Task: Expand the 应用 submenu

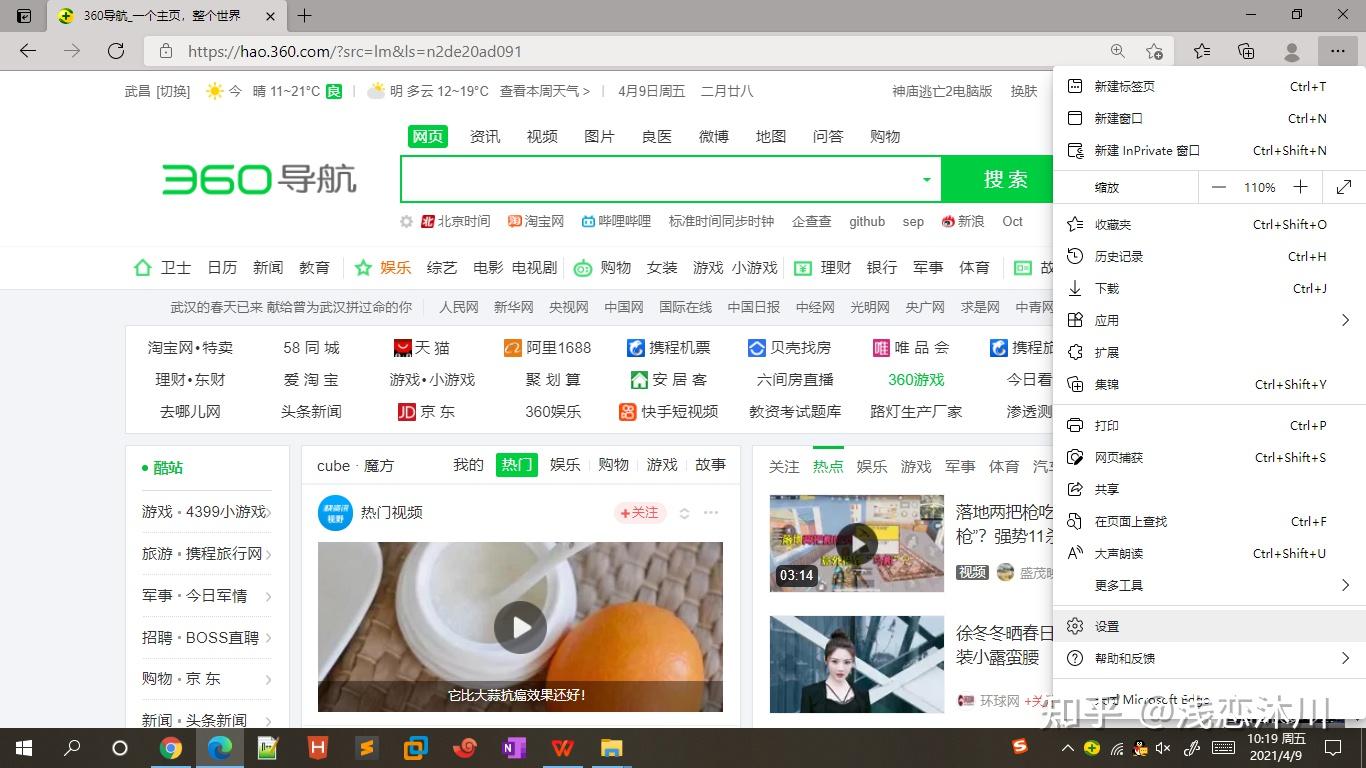Action: (1210, 321)
